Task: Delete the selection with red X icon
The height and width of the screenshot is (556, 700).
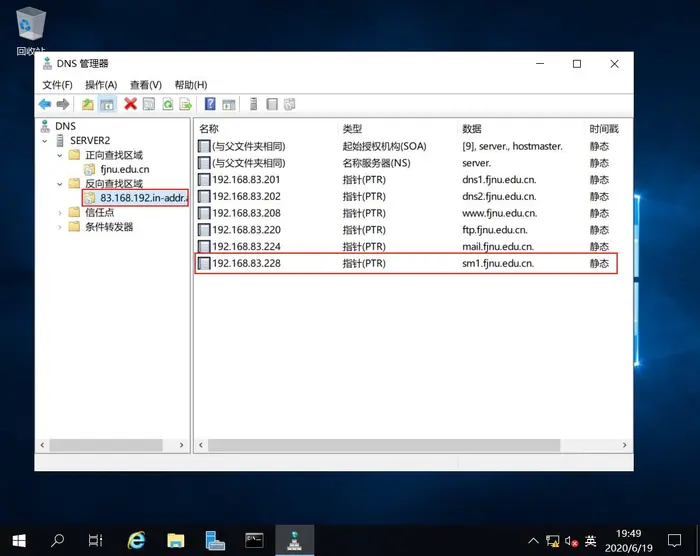Action: click(130, 104)
